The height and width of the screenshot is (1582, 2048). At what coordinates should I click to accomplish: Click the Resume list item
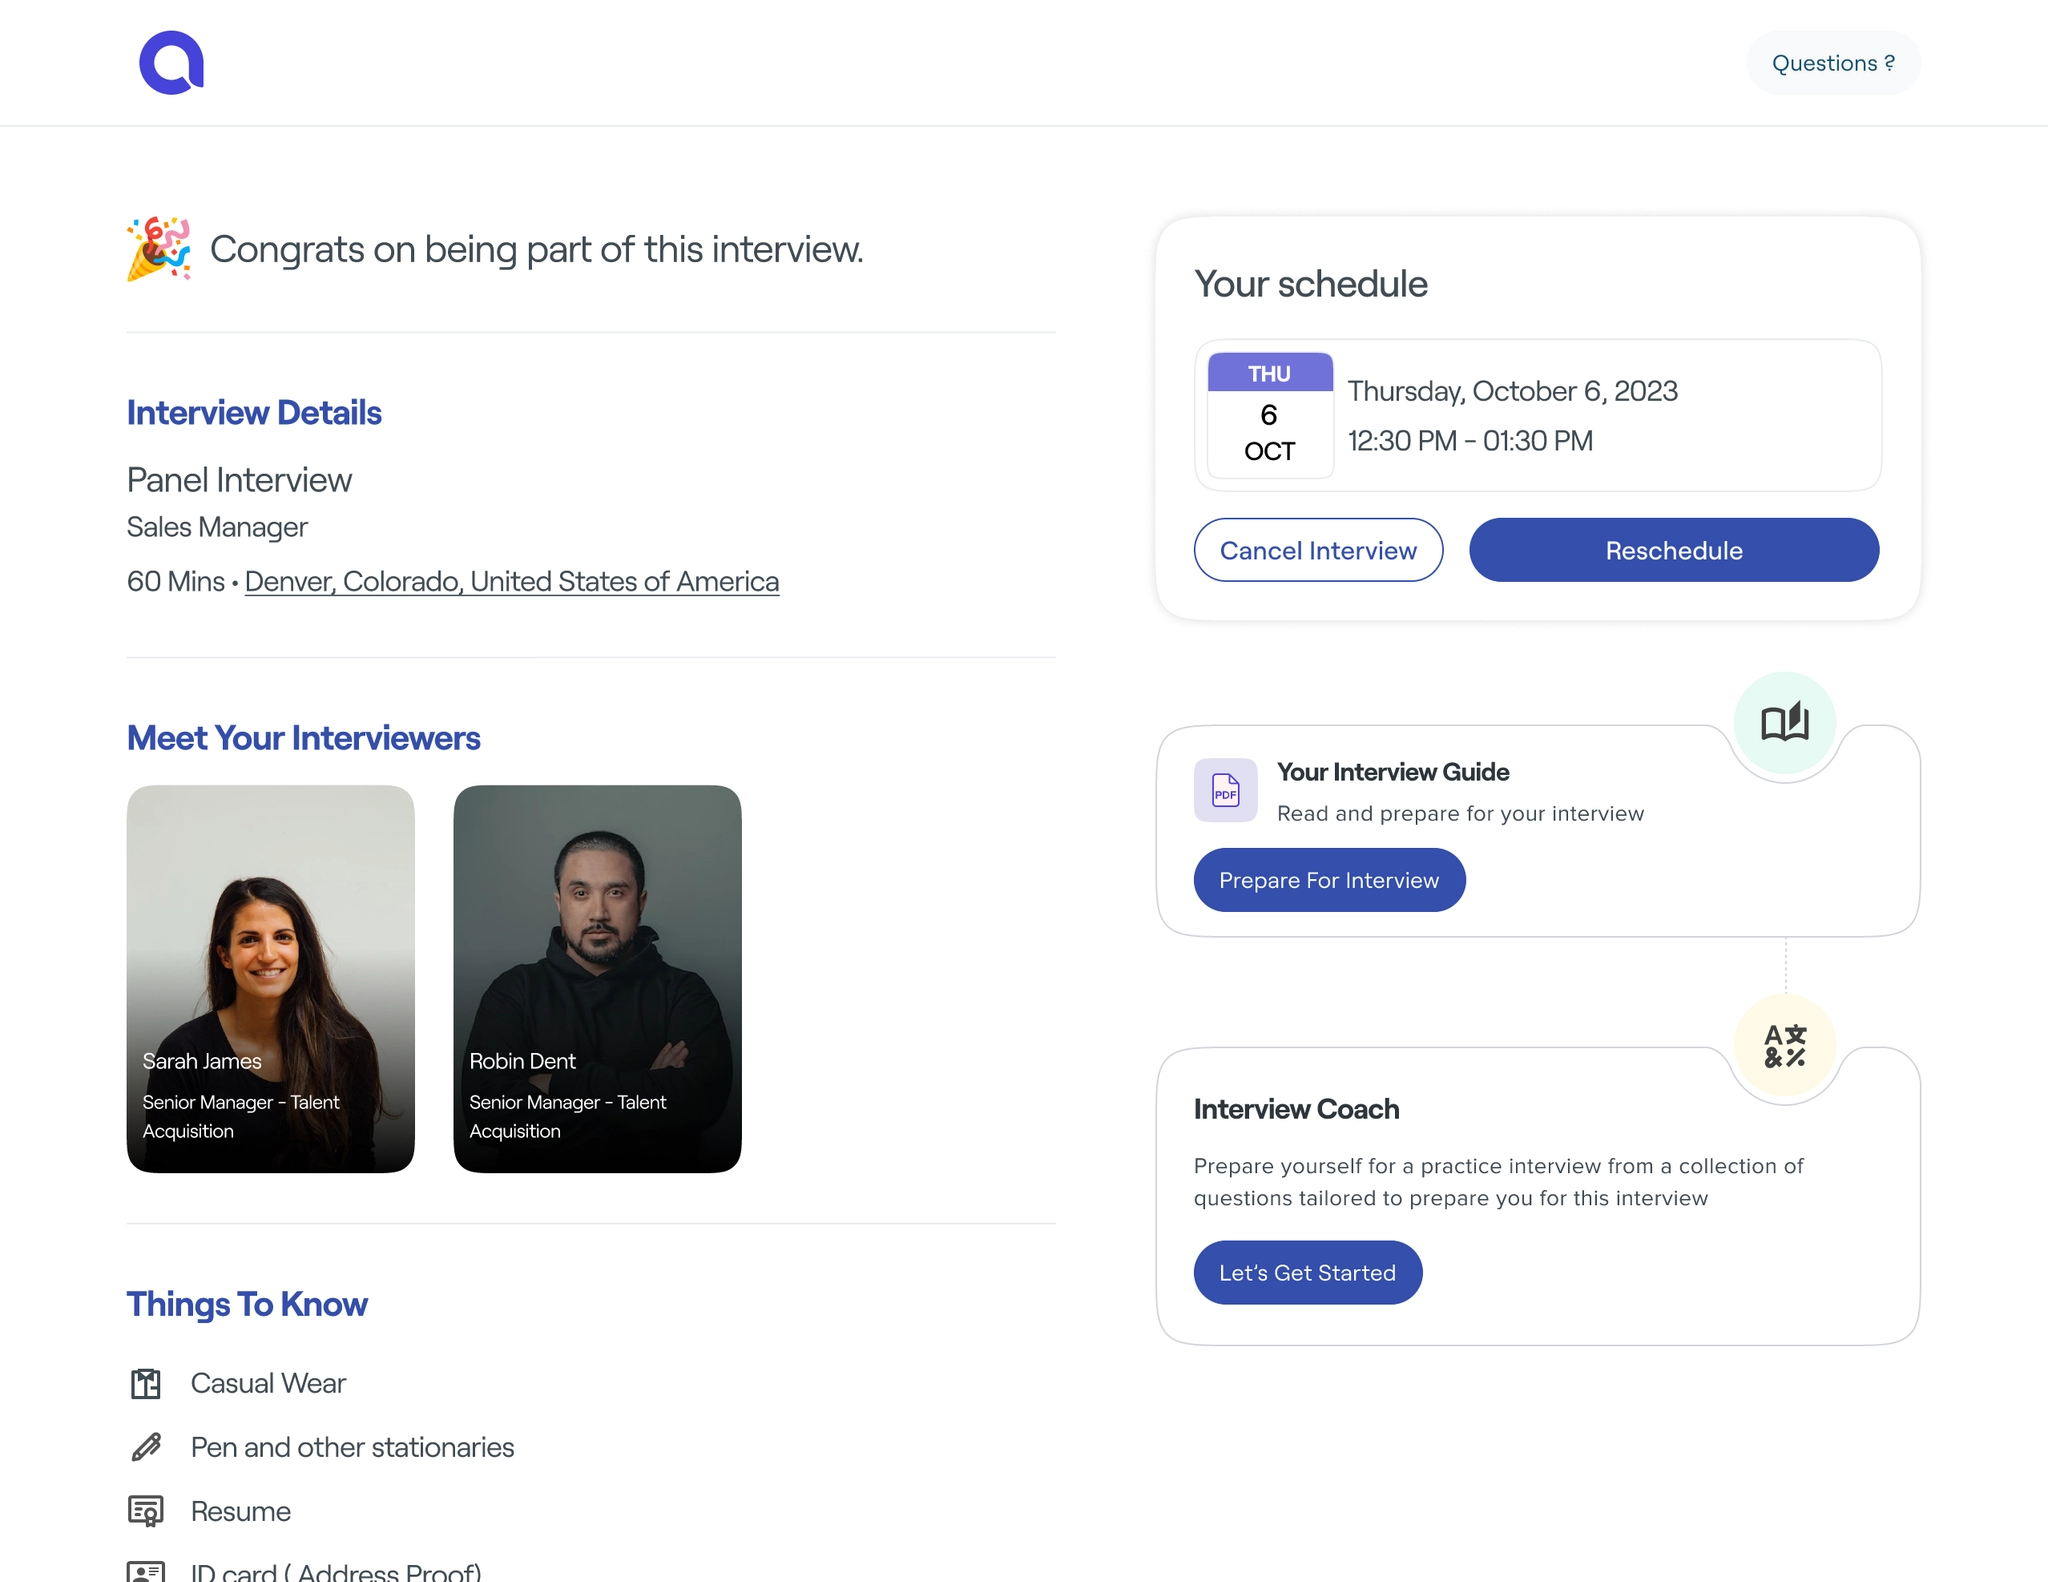pyautogui.click(x=241, y=1511)
